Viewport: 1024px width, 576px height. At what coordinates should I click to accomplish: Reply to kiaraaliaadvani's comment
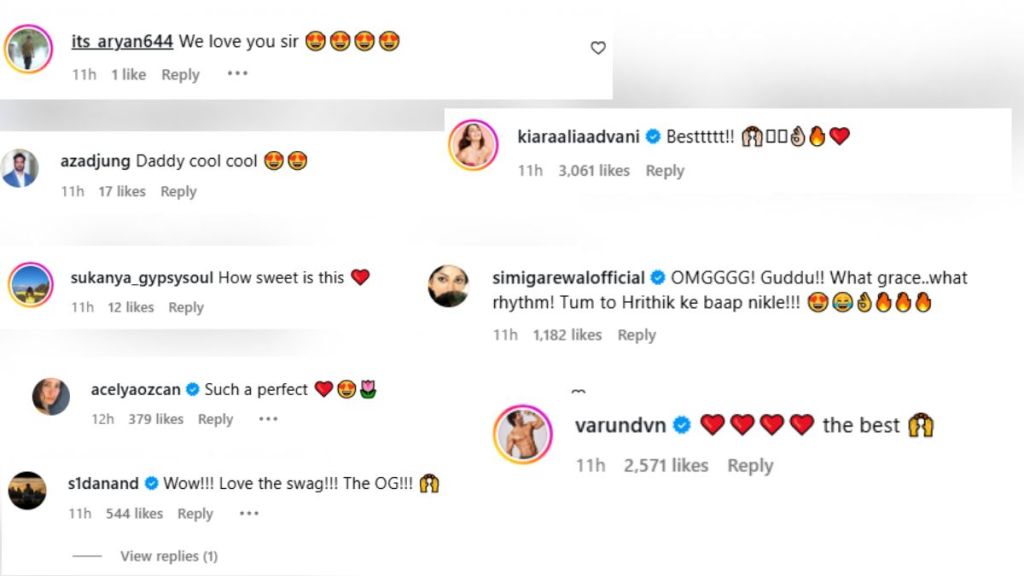[x=664, y=171]
